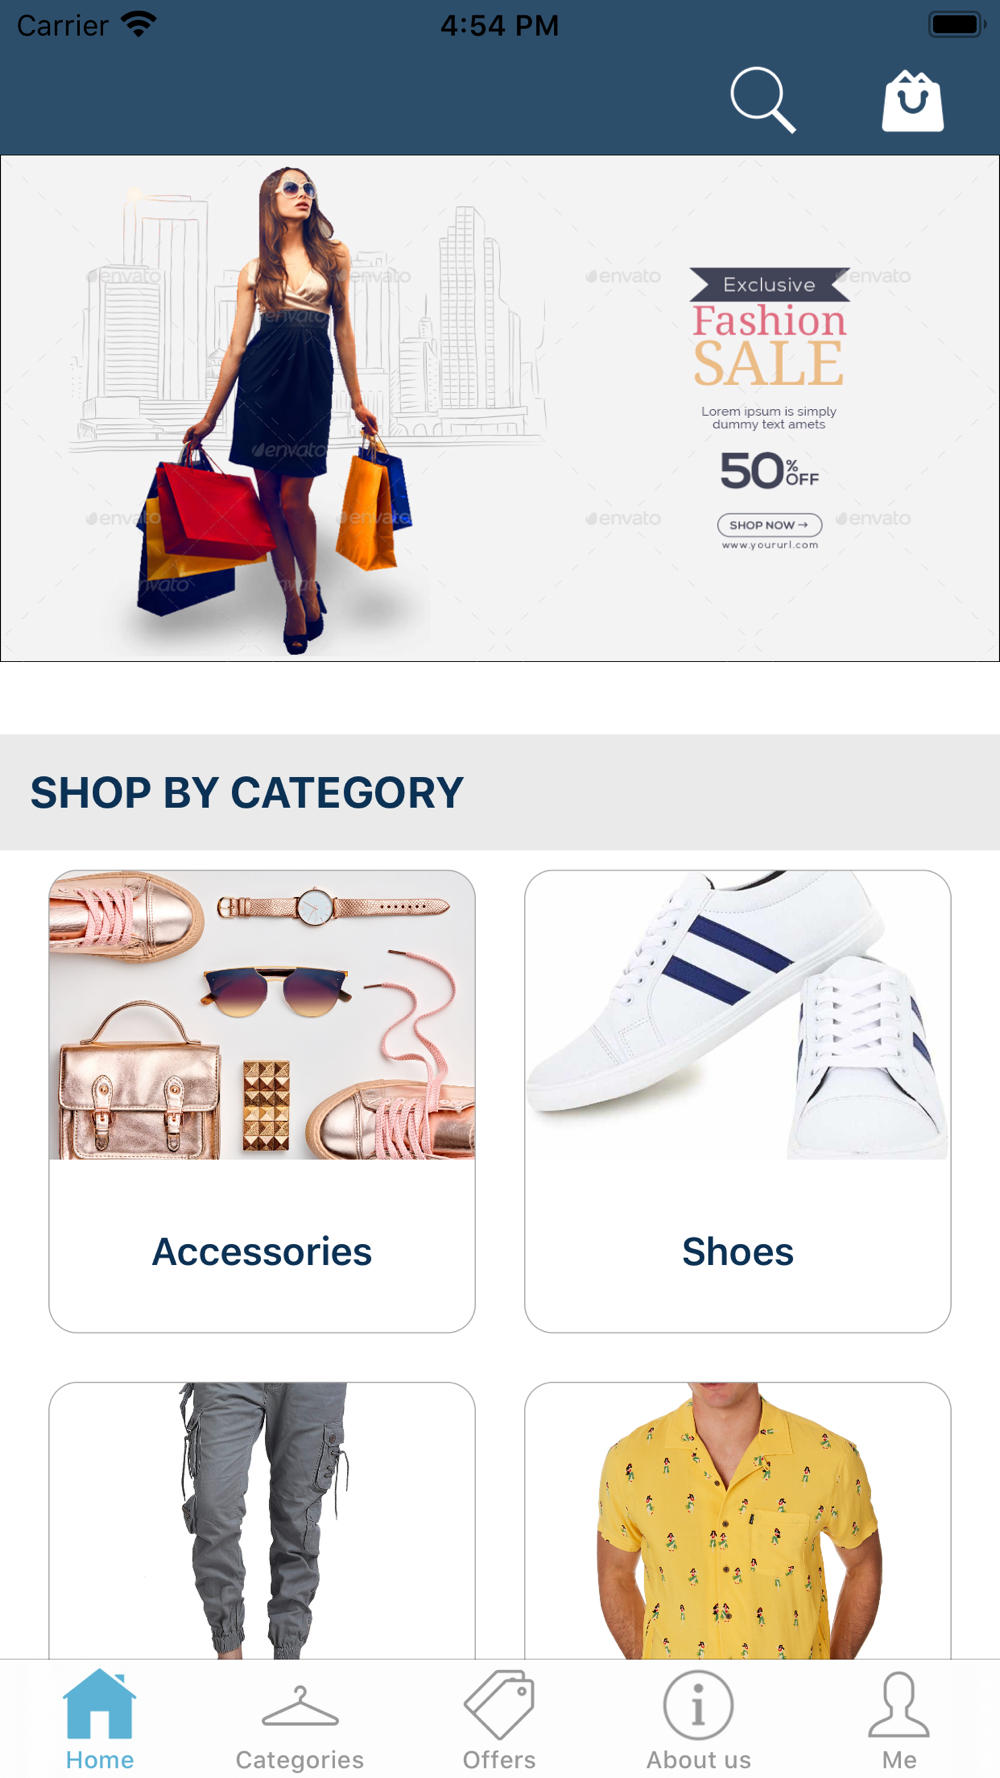1000x1778 pixels.
Task: Tap the Me profile icon
Action: (899, 1704)
